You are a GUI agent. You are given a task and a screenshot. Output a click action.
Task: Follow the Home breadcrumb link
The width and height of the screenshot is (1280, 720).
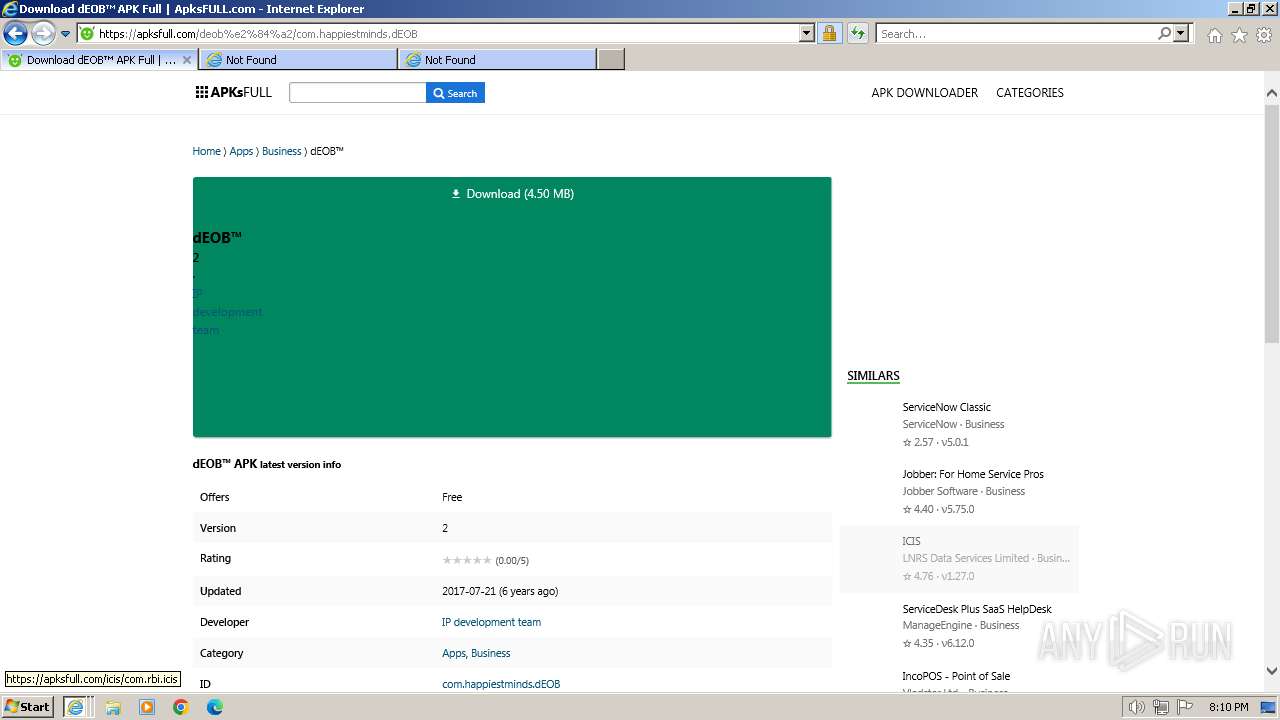206,151
